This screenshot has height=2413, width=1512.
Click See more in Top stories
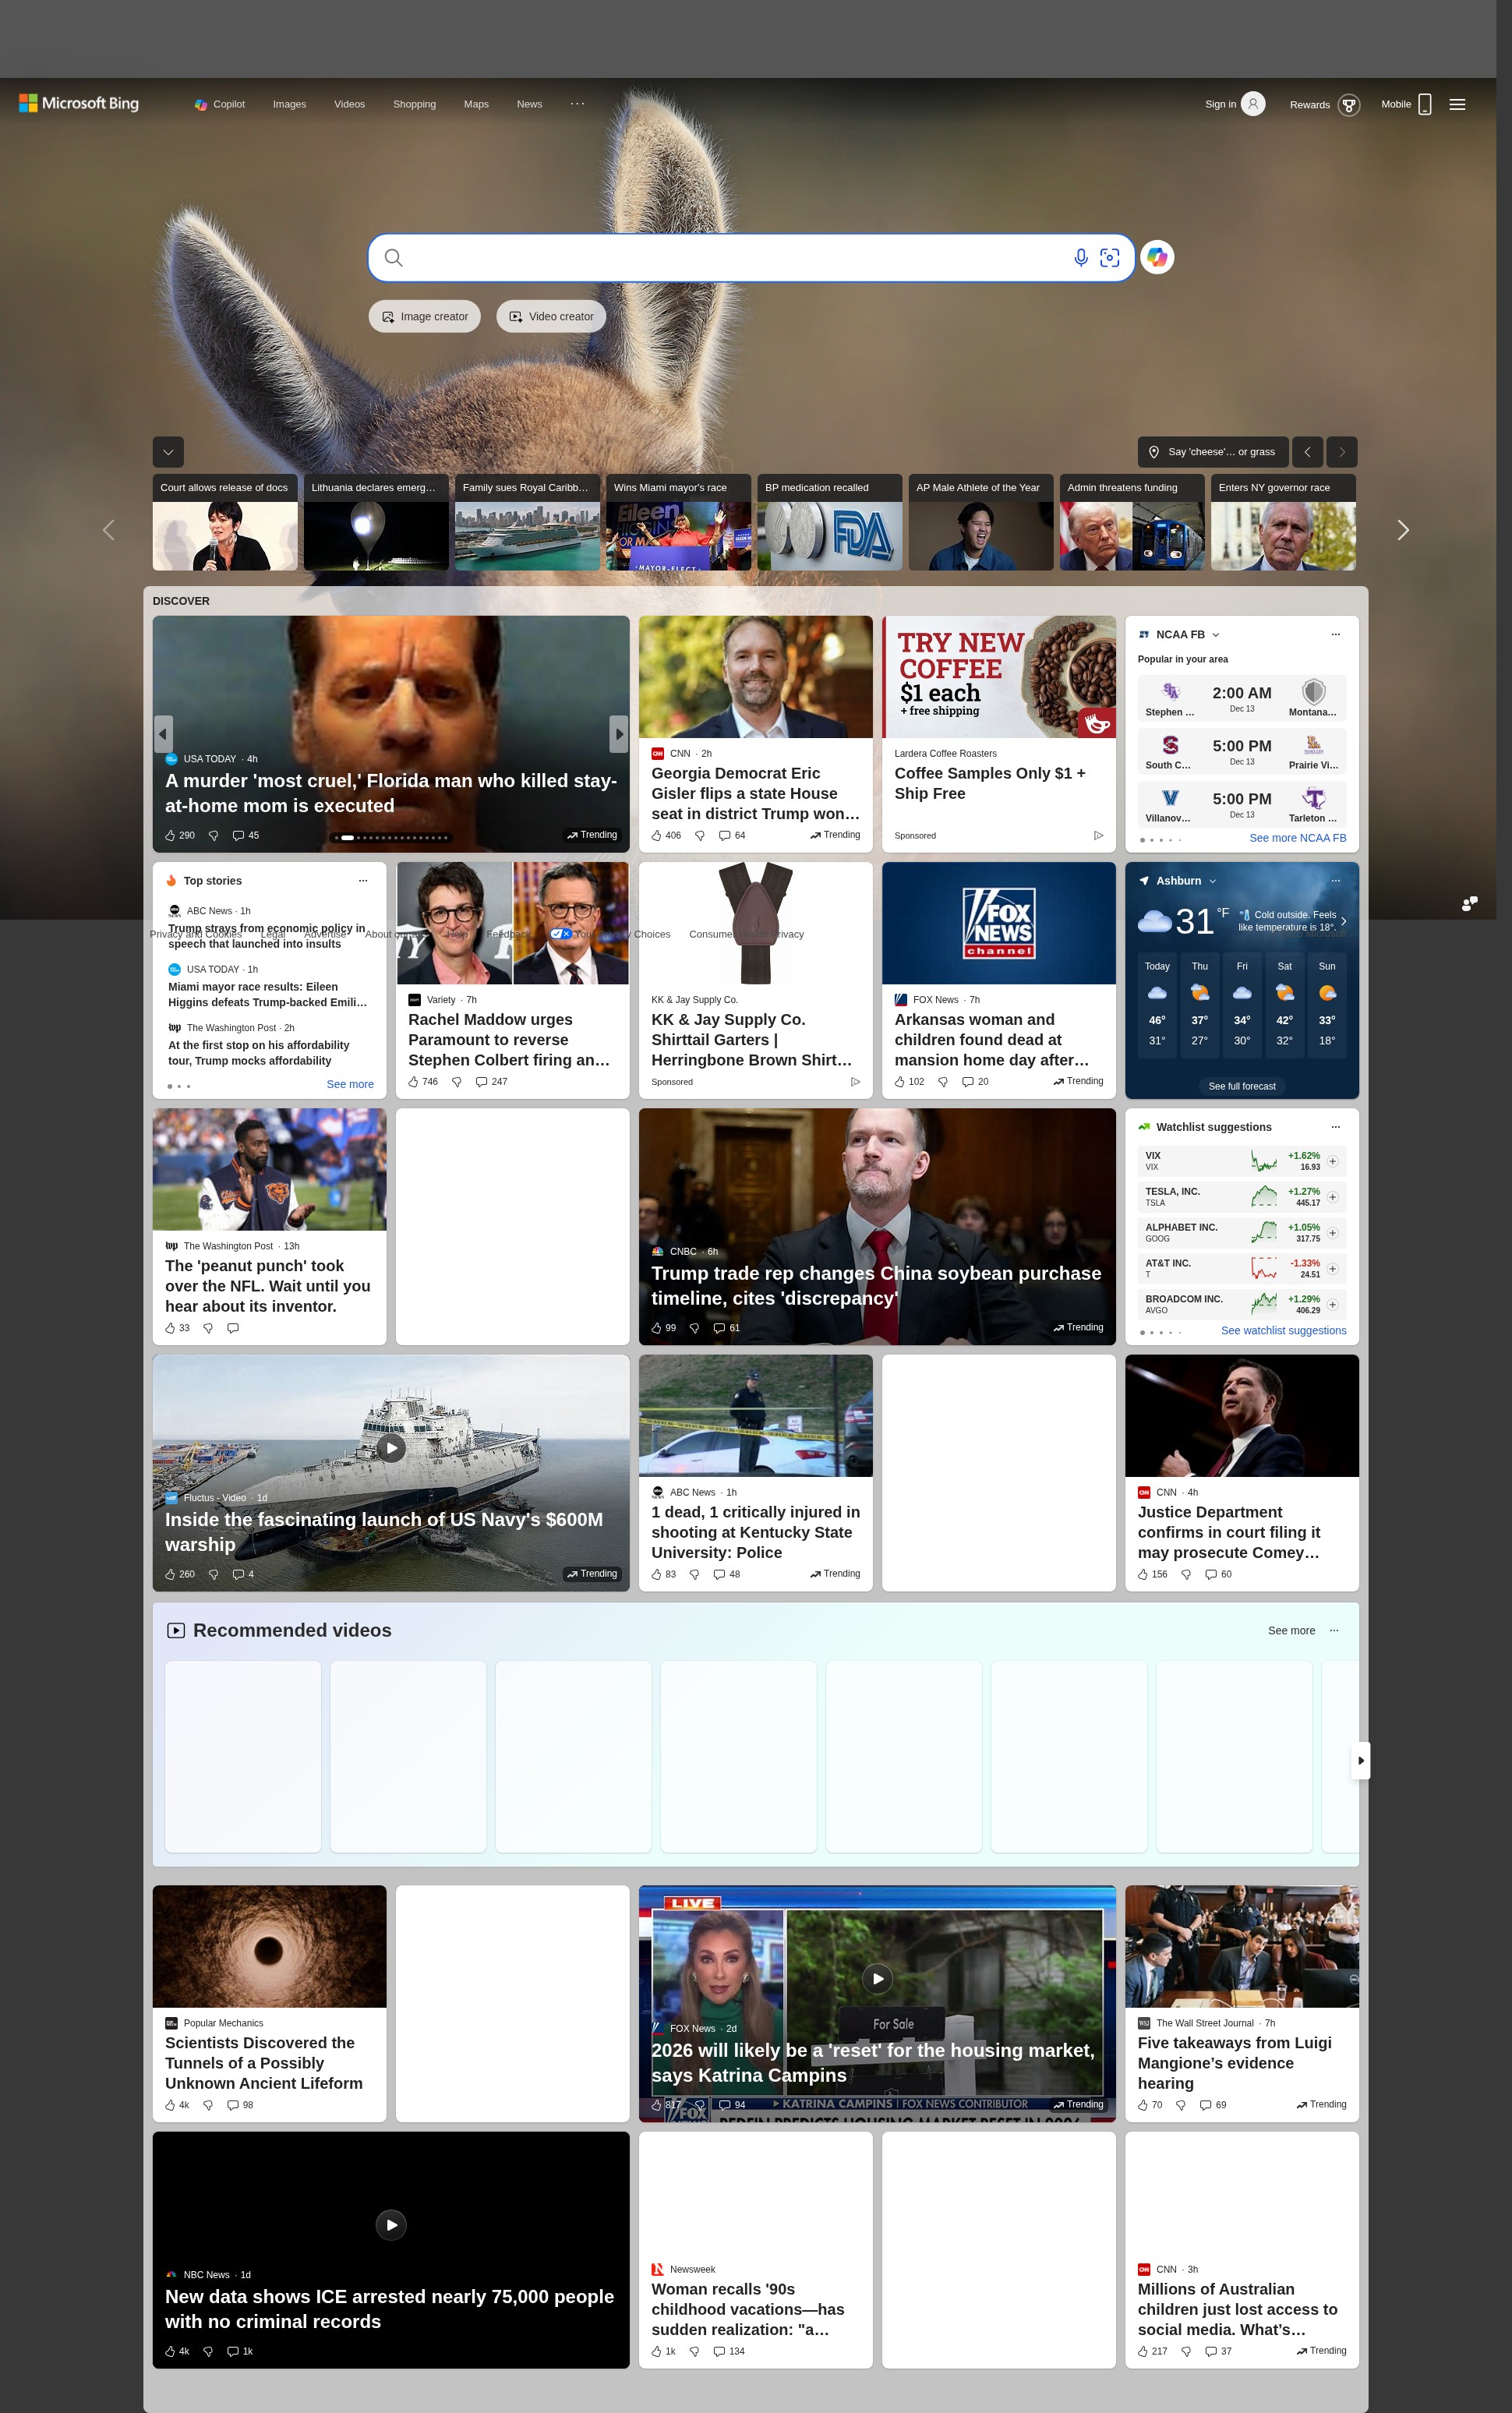(x=350, y=1084)
